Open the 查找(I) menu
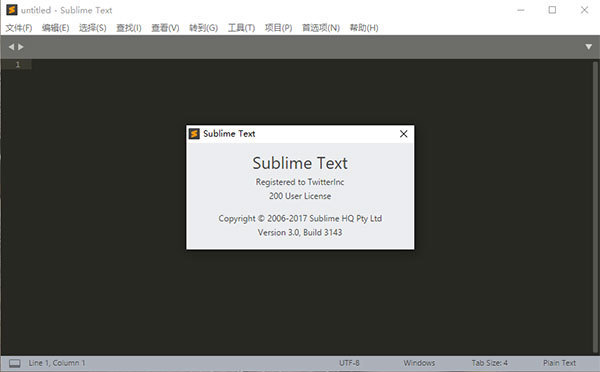The height and width of the screenshot is (372, 600). pyautogui.click(x=129, y=28)
